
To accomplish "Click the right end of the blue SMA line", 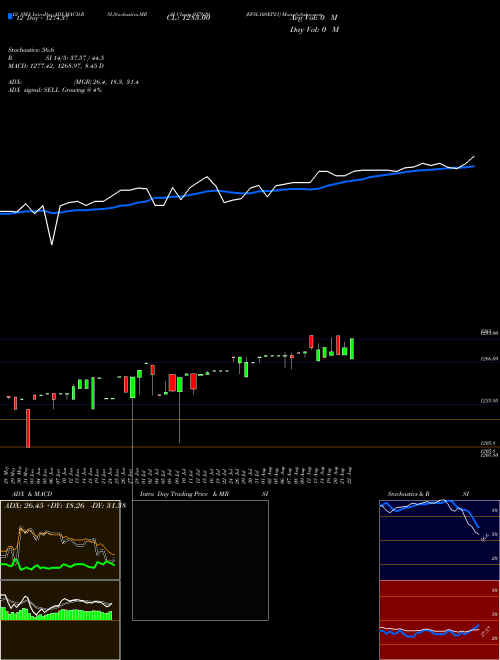I will pos(474,166).
